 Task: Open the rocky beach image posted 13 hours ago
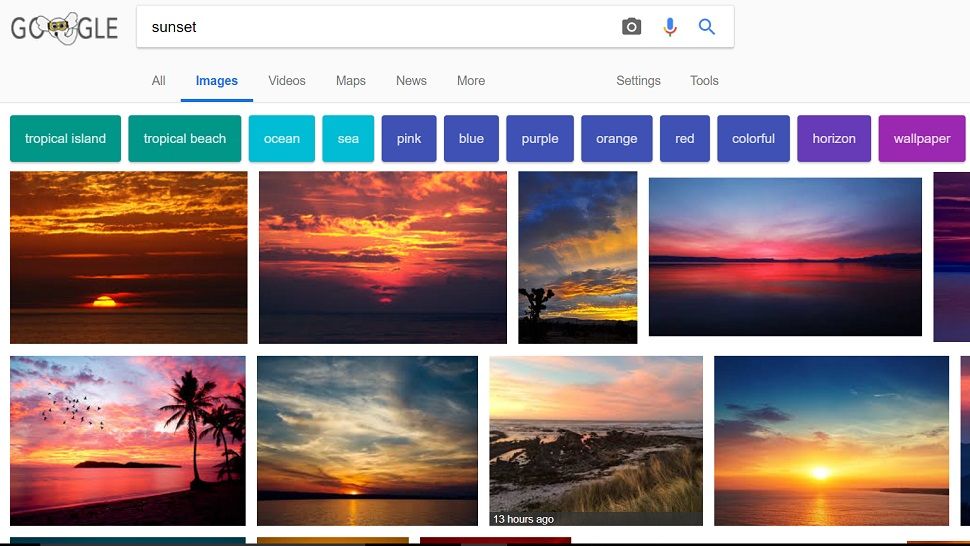pyautogui.click(x=596, y=441)
